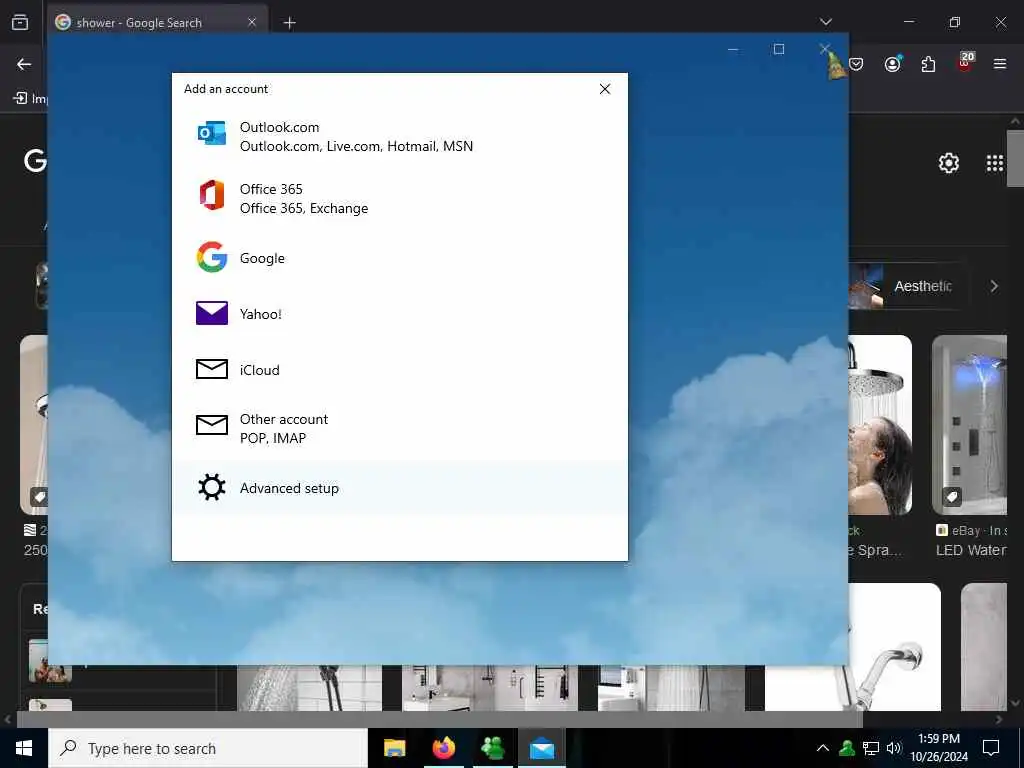The width and height of the screenshot is (1024, 768).
Task: Select the Outlook.com account option
Action: point(400,136)
